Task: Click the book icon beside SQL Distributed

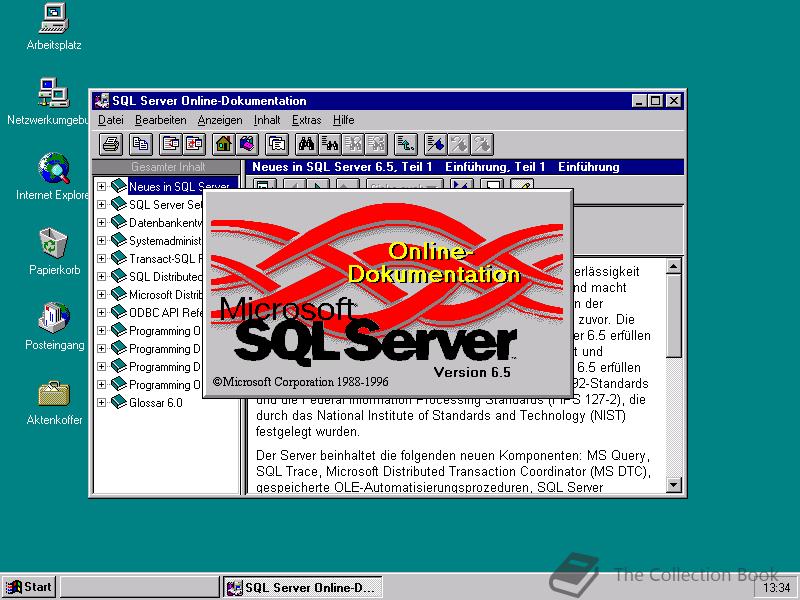Action: (118, 276)
